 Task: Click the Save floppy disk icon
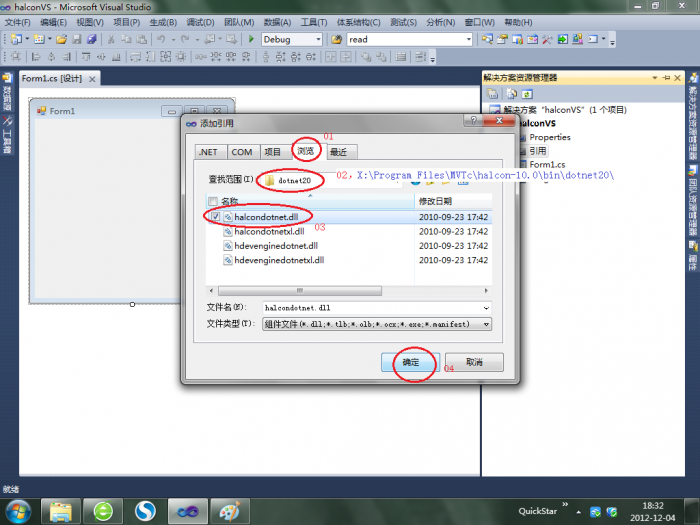pyautogui.click(x=77, y=39)
